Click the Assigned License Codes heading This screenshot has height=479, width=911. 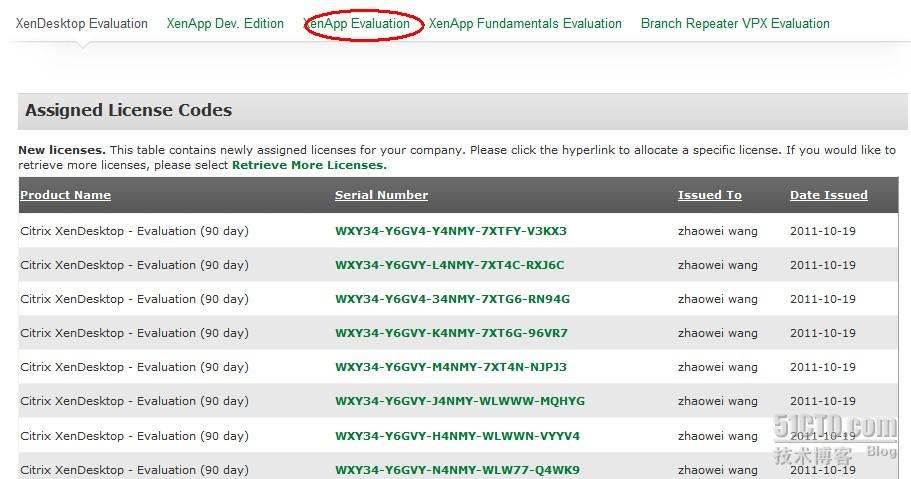coord(128,111)
